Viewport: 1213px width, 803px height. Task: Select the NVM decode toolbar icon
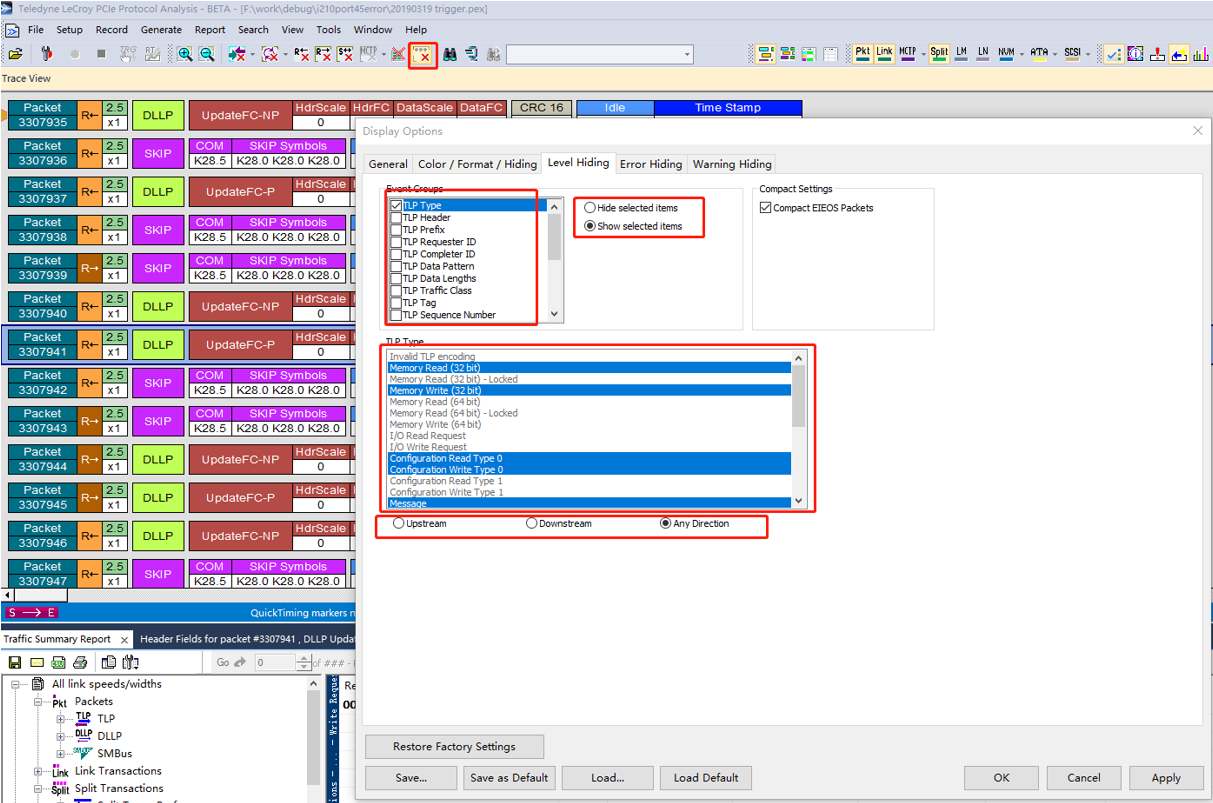pos(1005,52)
